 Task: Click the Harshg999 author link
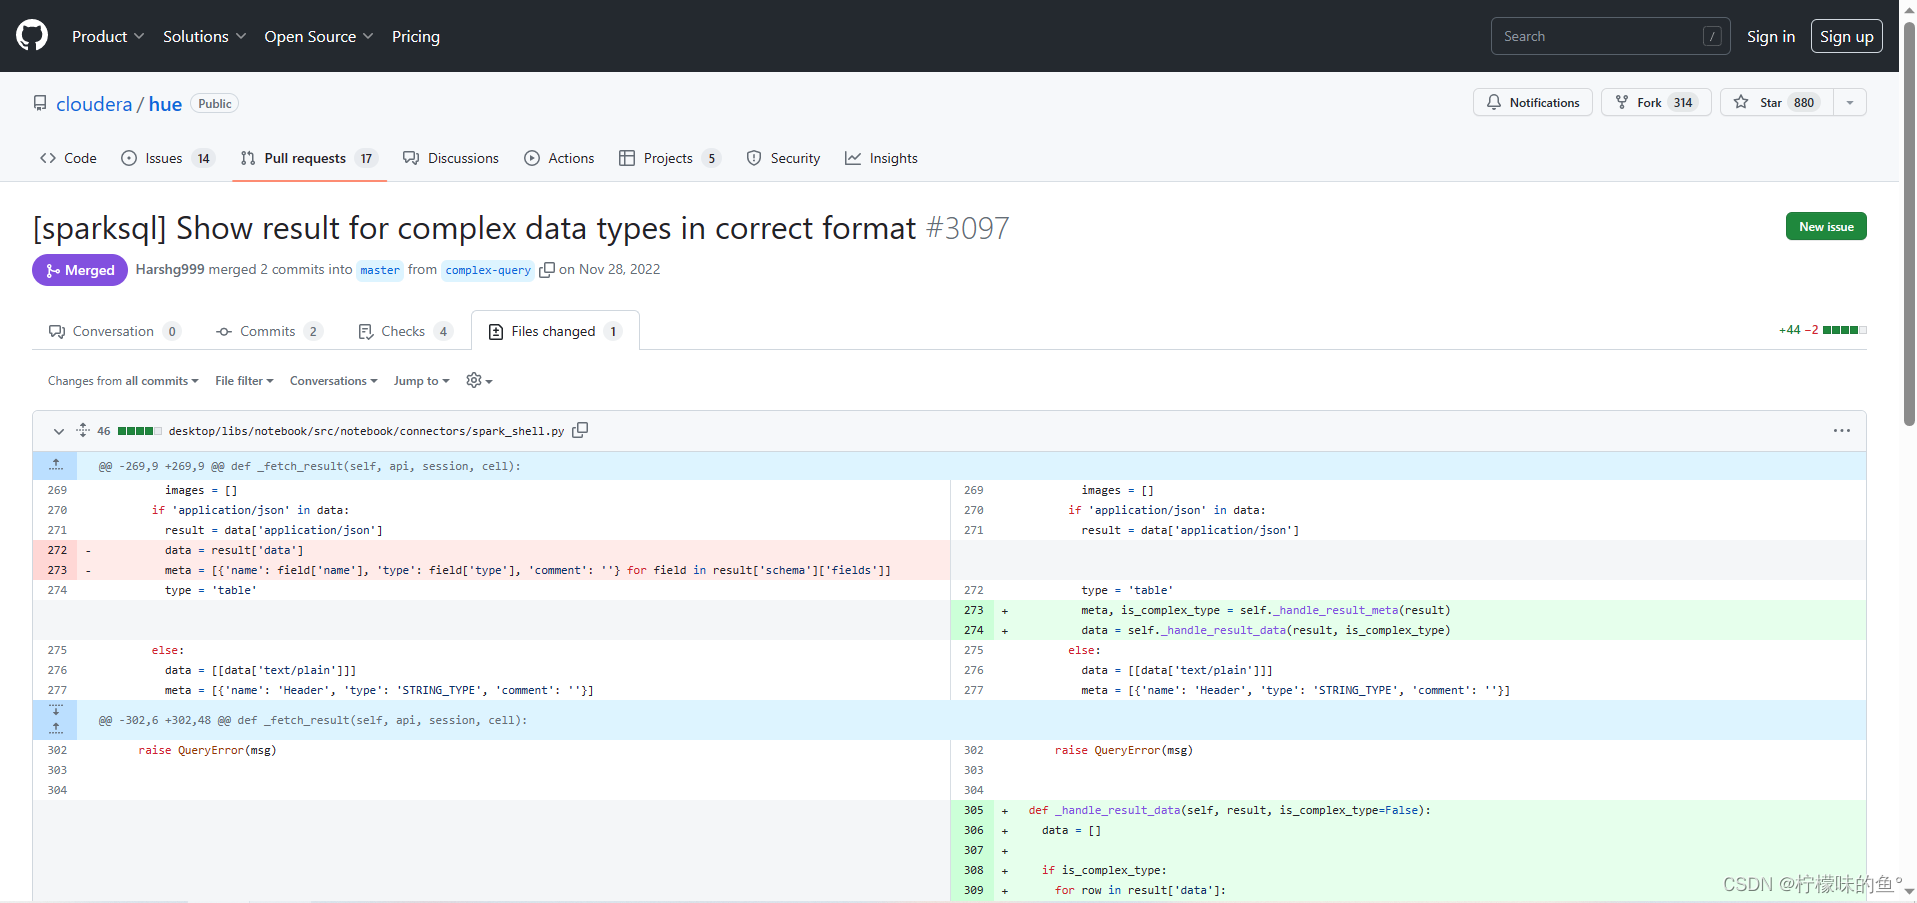(170, 269)
